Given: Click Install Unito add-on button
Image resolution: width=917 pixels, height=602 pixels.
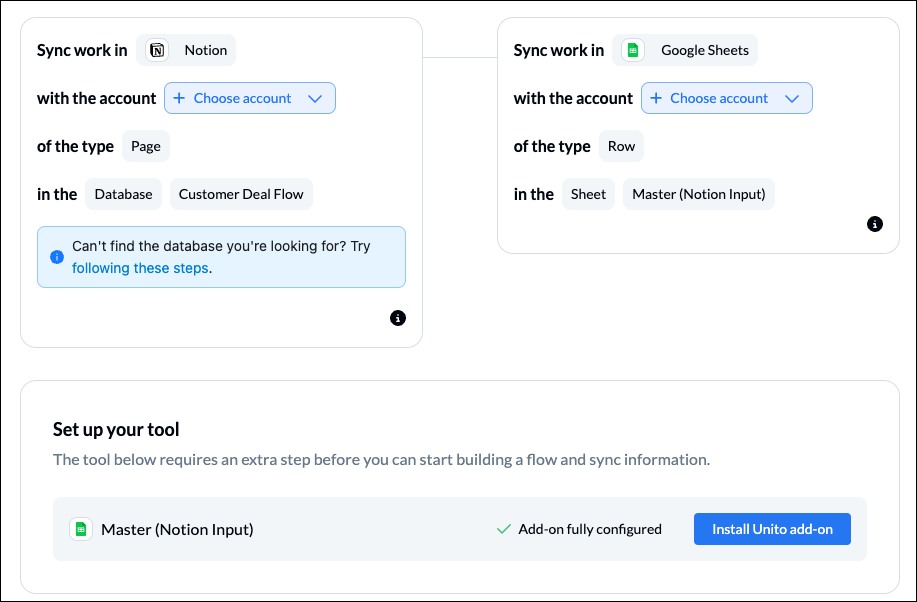Looking at the screenshot, I should pyautogui.click(x=772, y=529).
